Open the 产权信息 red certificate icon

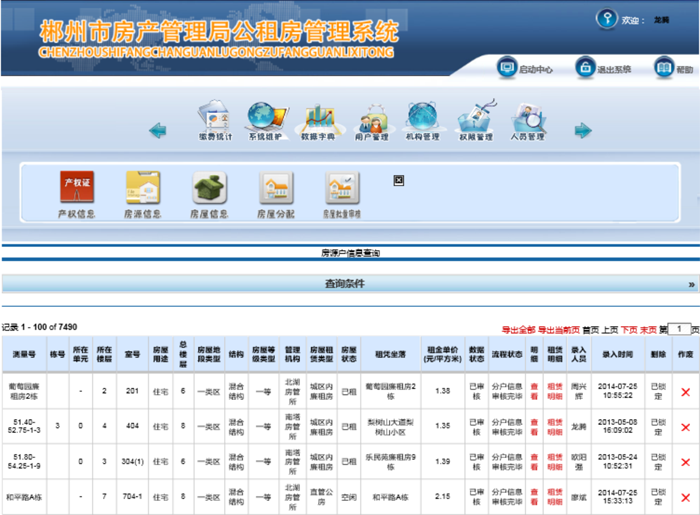78,188
